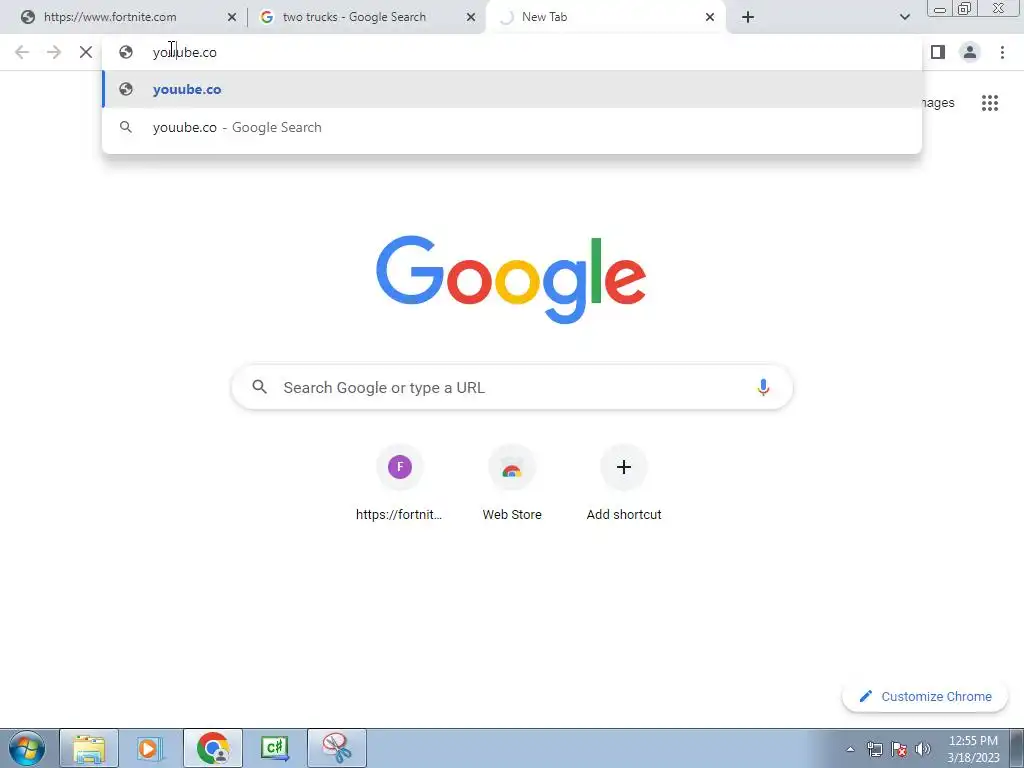Image resolution: width=1024 pixels, height=768 pixels.
Task: Close the New Tab tab
Action: coord(710,17)
